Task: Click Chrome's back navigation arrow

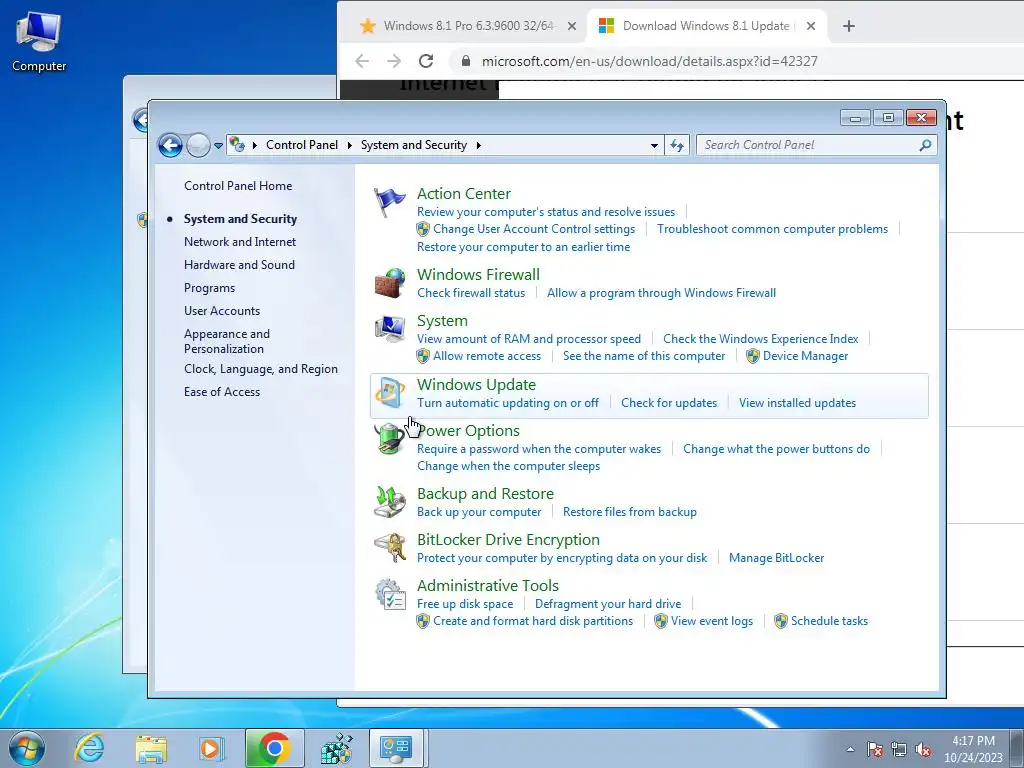Action: coord(362,61)
